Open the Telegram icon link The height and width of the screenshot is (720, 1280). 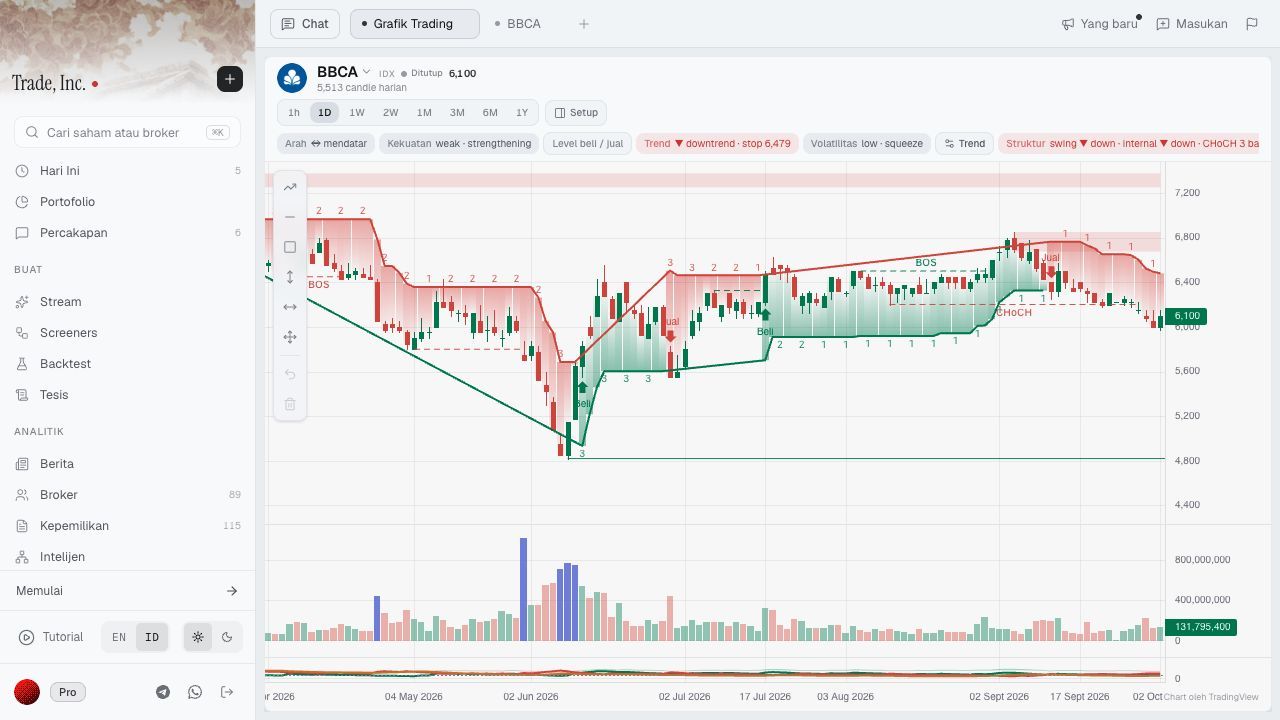(x=163, y=692)
